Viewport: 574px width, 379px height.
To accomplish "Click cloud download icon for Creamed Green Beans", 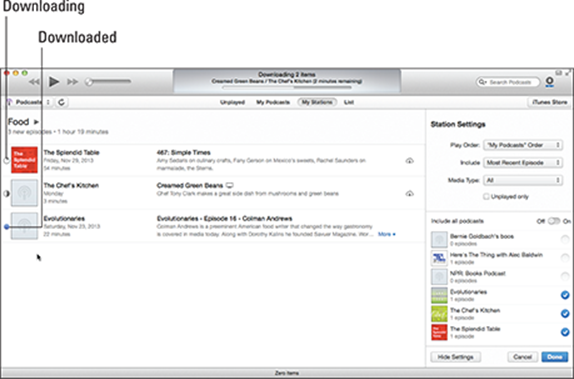I will pos(409,193).
